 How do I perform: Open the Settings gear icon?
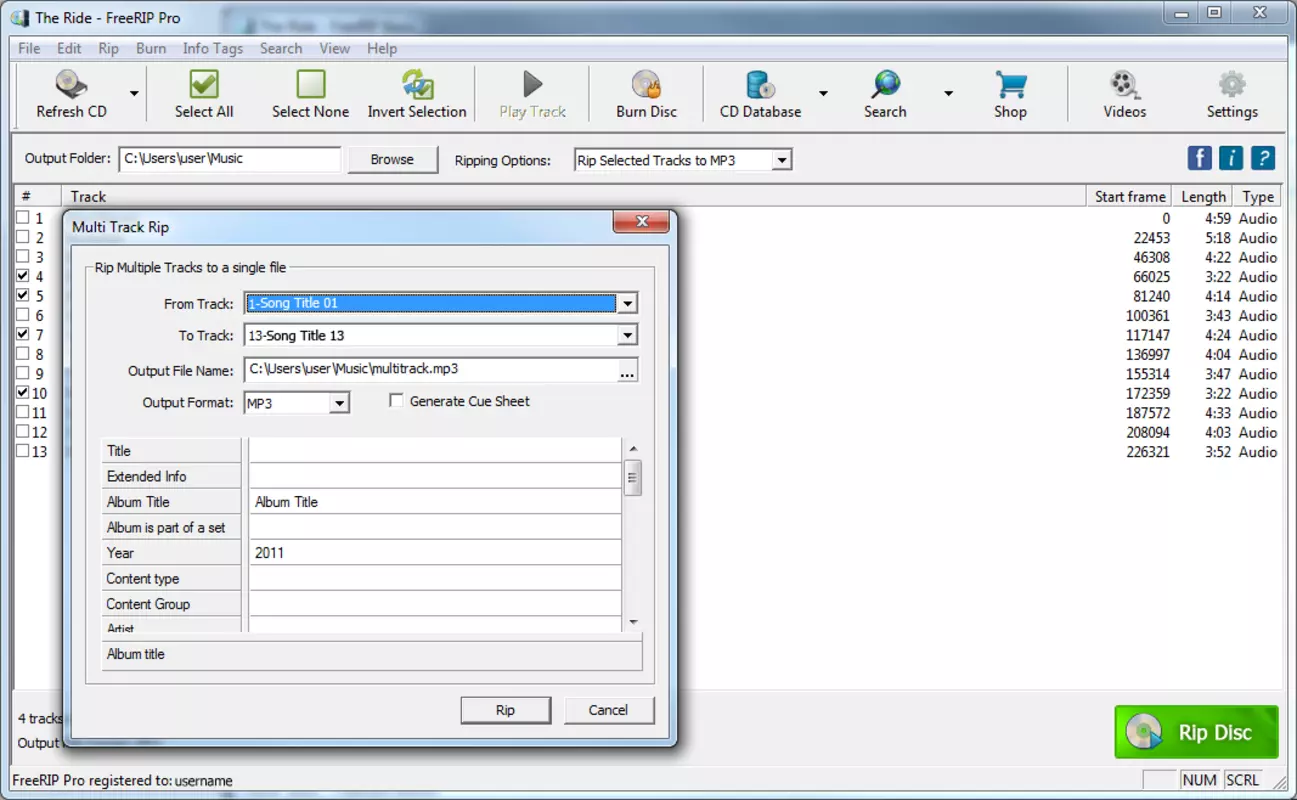(x=1232, y=85)
